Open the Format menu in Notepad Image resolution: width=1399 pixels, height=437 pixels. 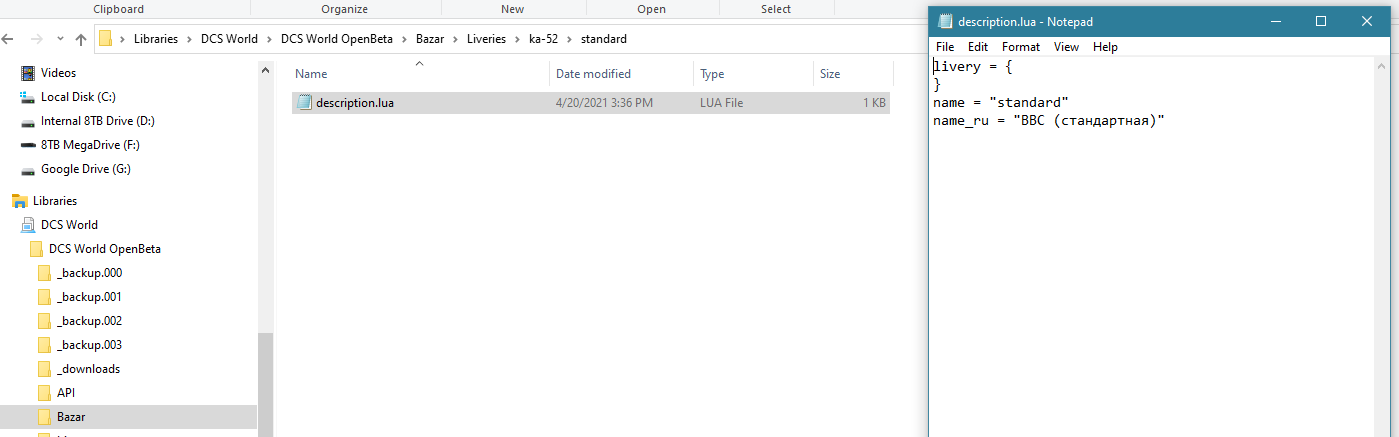1021,47
